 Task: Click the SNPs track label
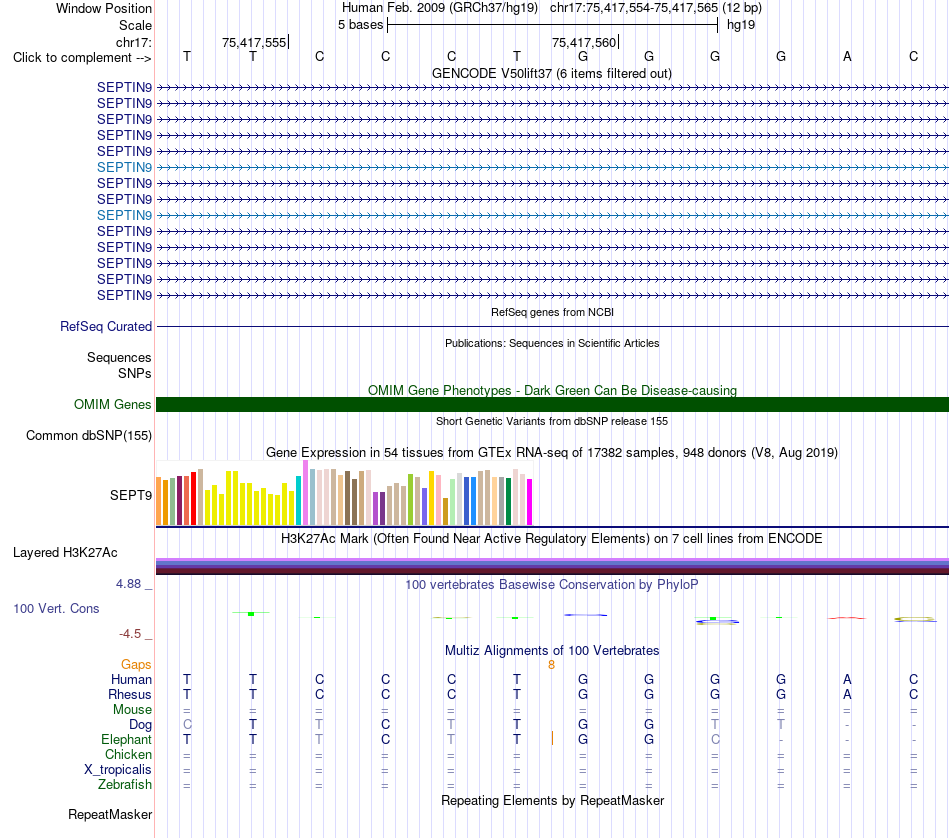point(135,373)
